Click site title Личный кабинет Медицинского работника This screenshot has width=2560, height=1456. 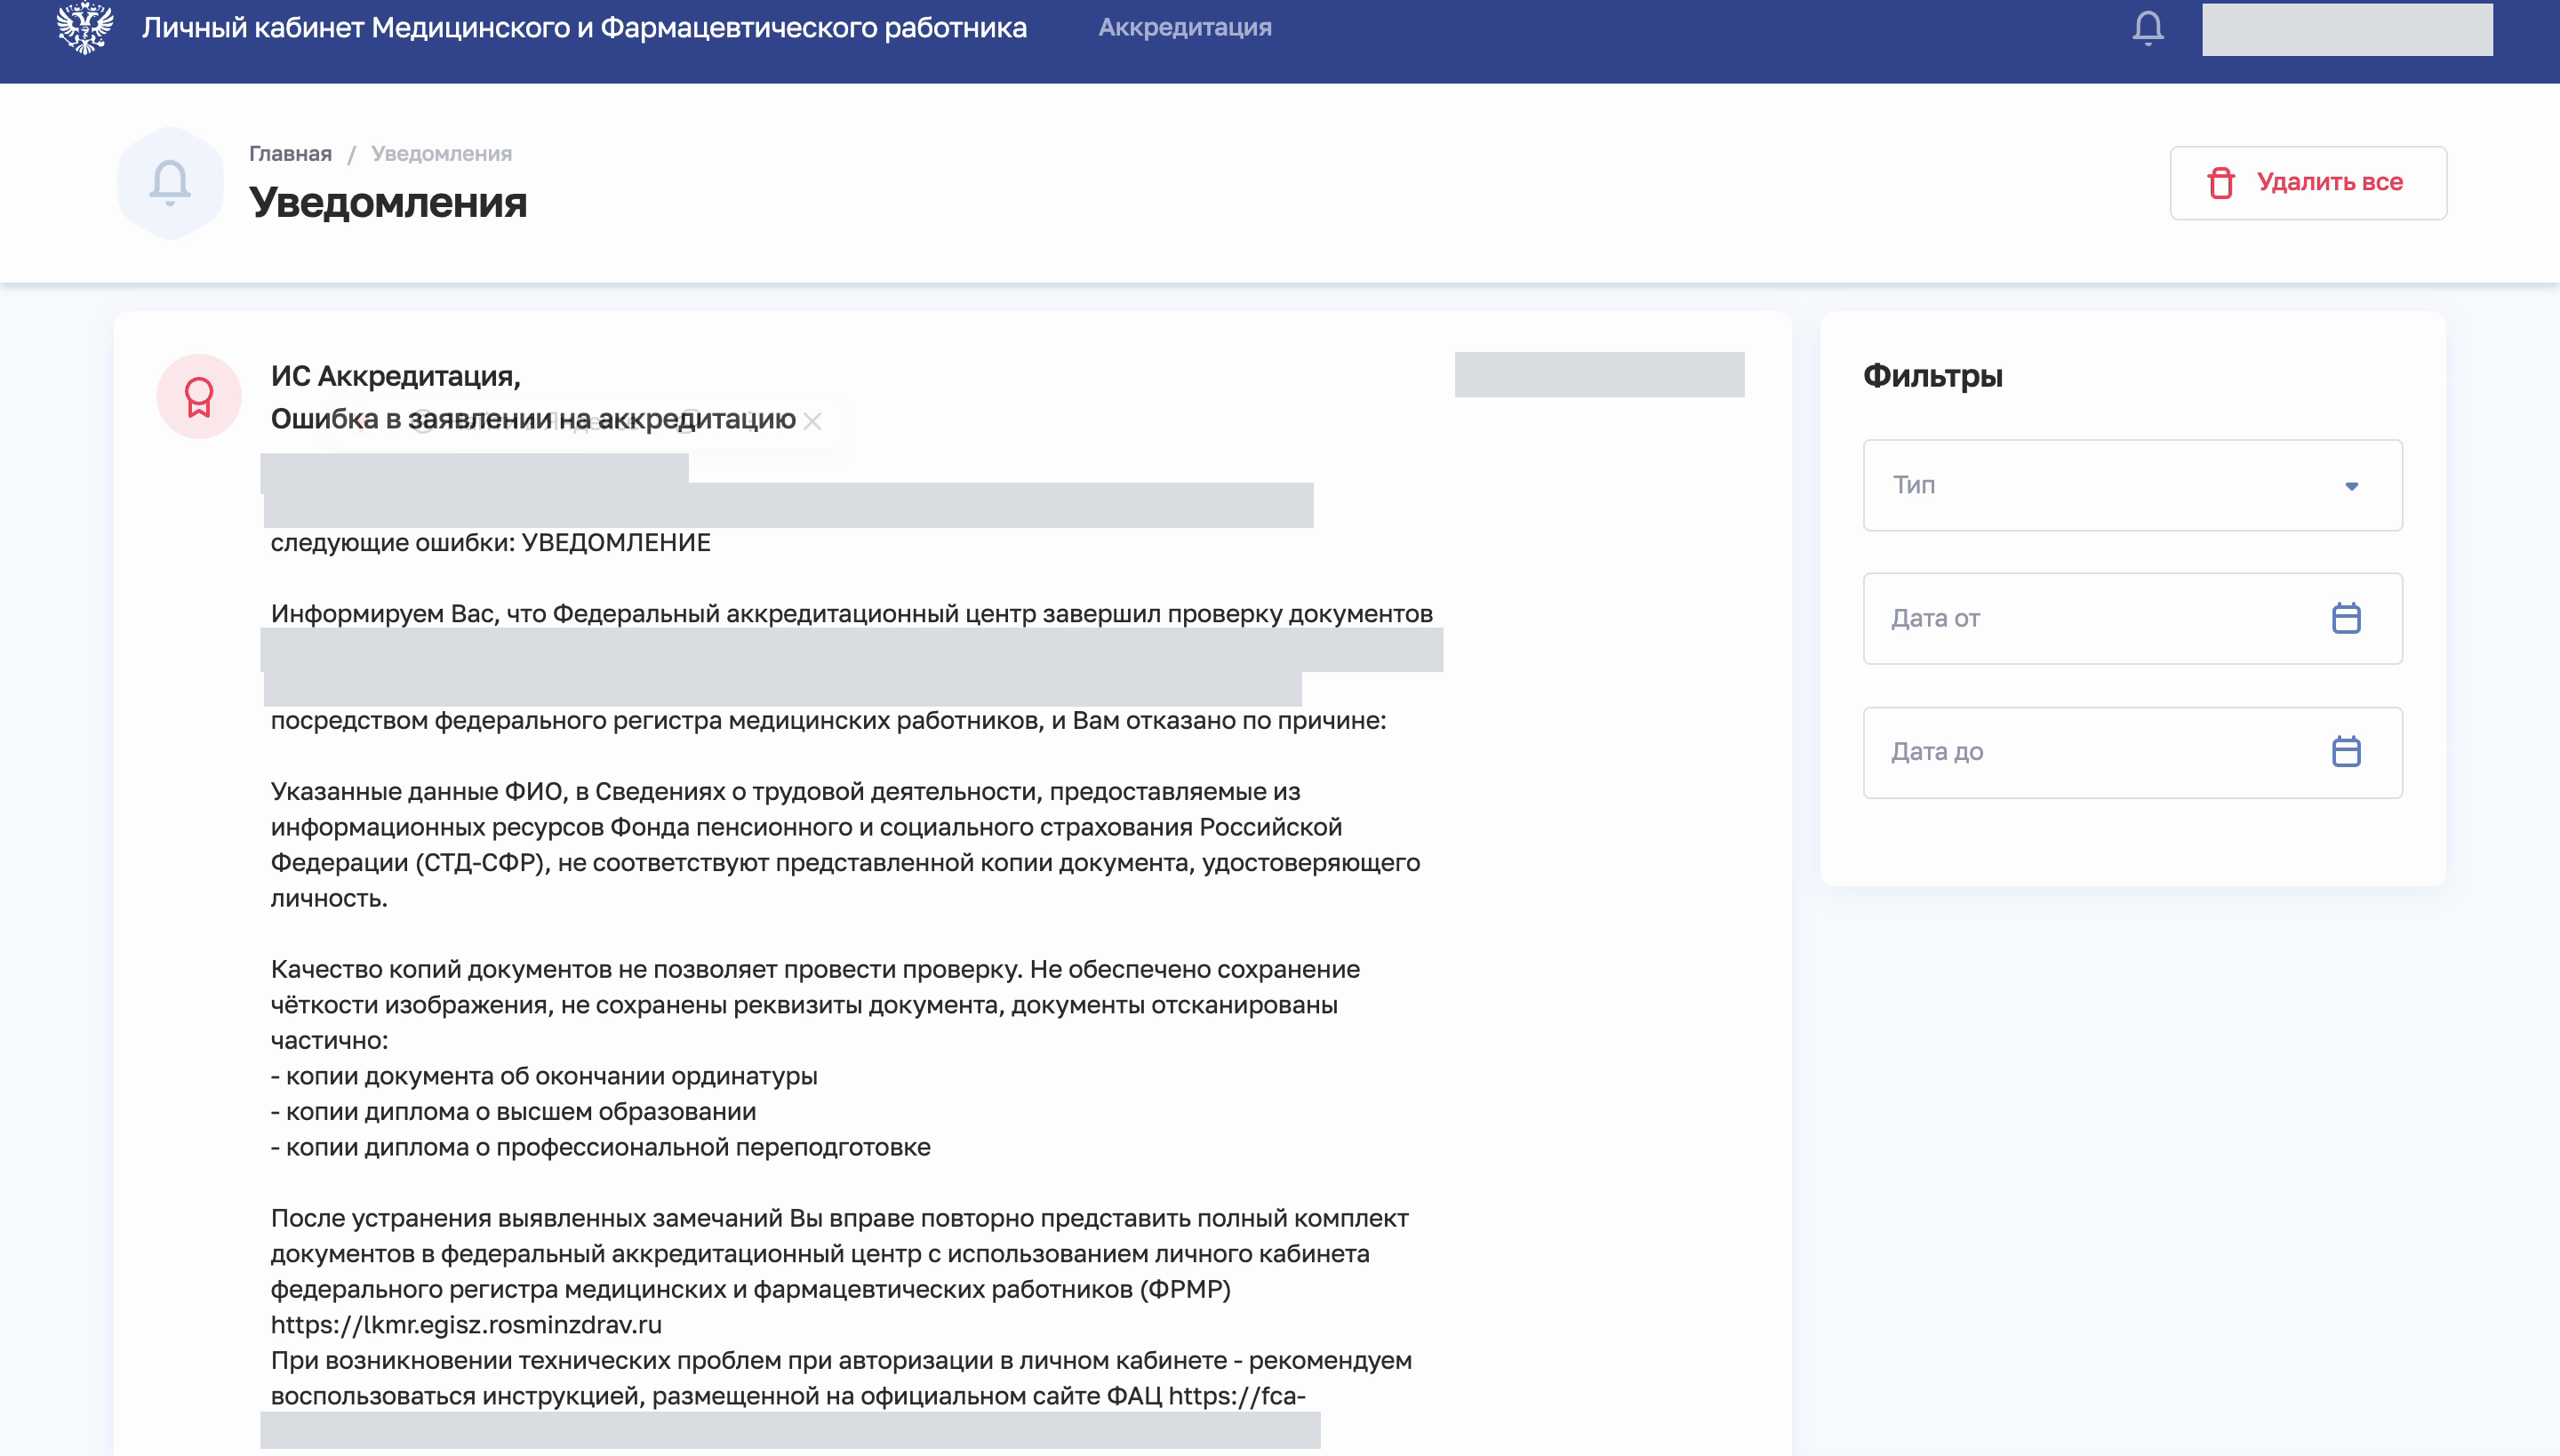coord(584,27)
